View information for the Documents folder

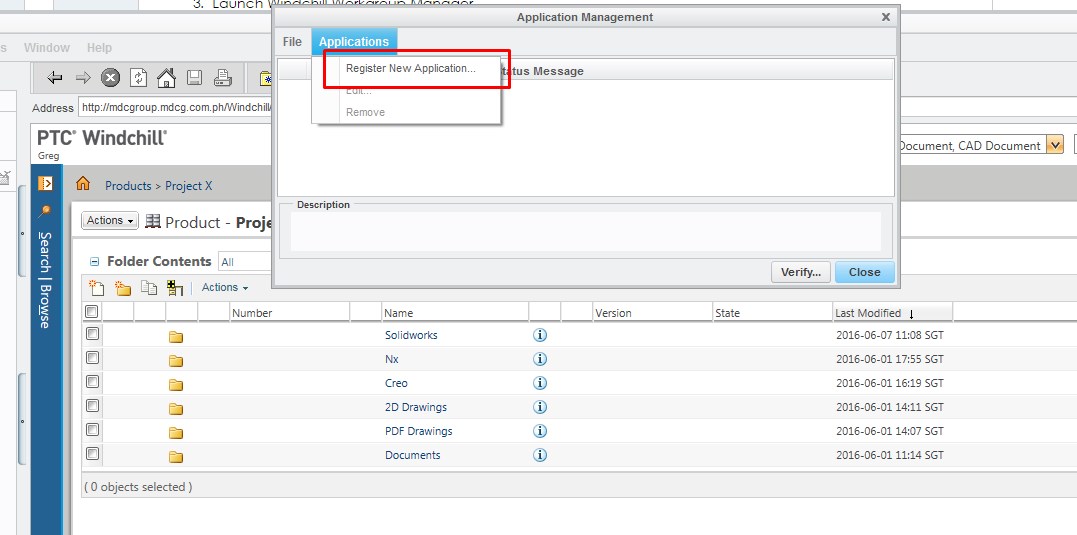tap(540, 455)
